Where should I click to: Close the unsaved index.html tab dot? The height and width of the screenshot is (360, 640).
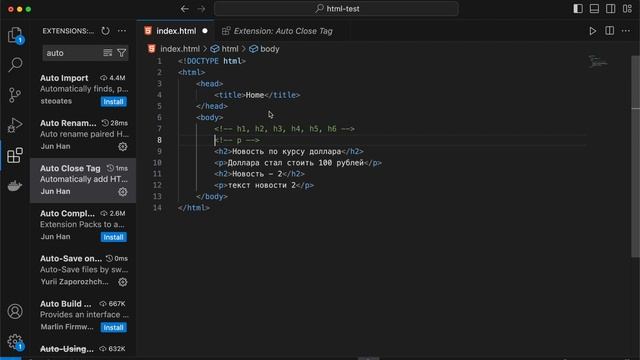point(205,31)
